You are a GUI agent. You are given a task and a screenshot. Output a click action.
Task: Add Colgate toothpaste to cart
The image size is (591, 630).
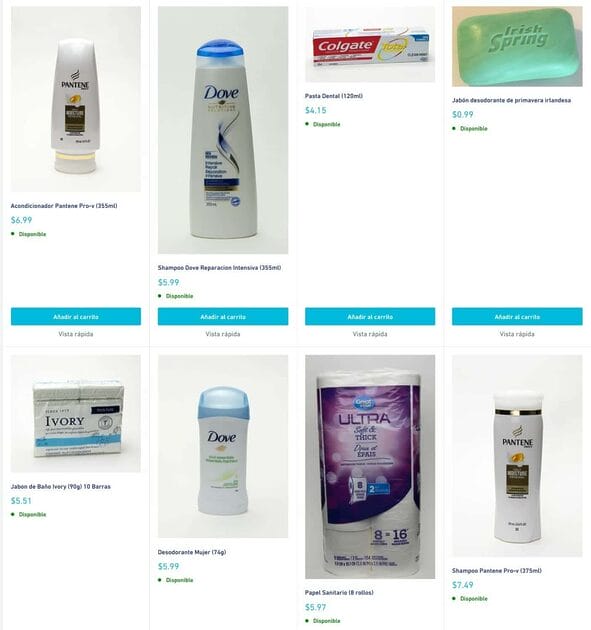370,317
